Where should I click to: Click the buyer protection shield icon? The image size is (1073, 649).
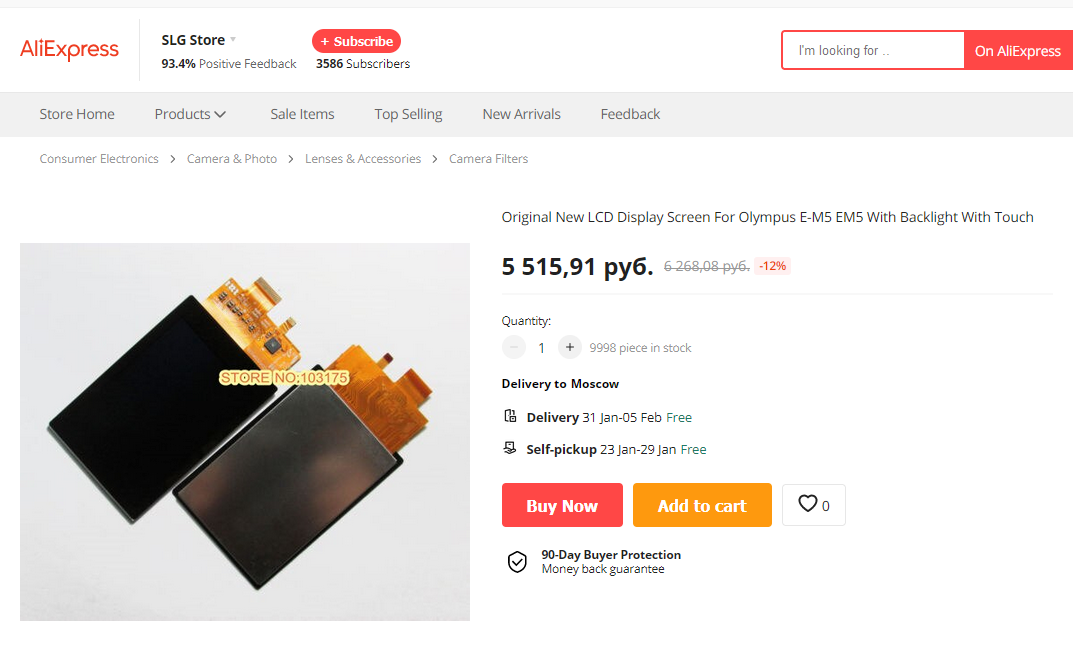[x=517, y=561]
